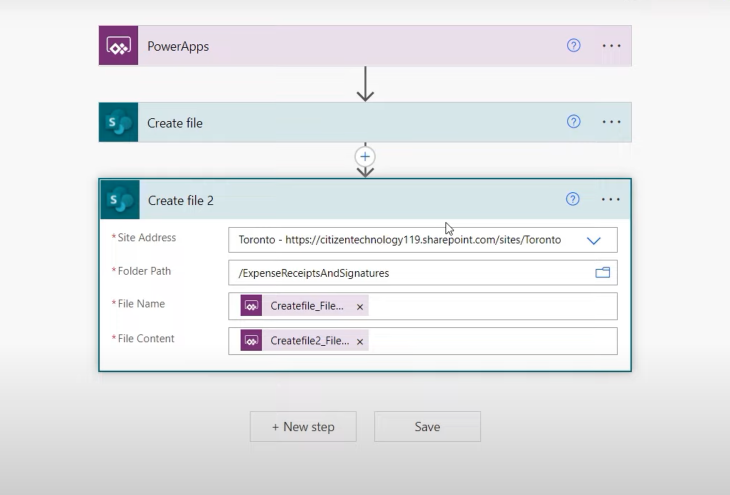
Task: Click the PowerApps icon on the Createfile2_File token
Action: pyautogui.click(x=251, y=341)
